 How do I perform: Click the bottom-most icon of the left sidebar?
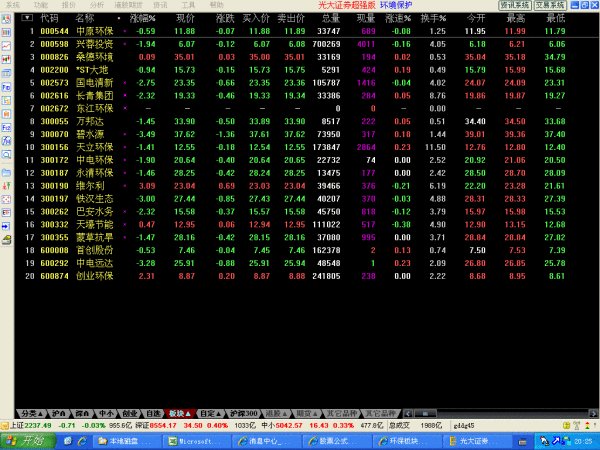(6, 240)
